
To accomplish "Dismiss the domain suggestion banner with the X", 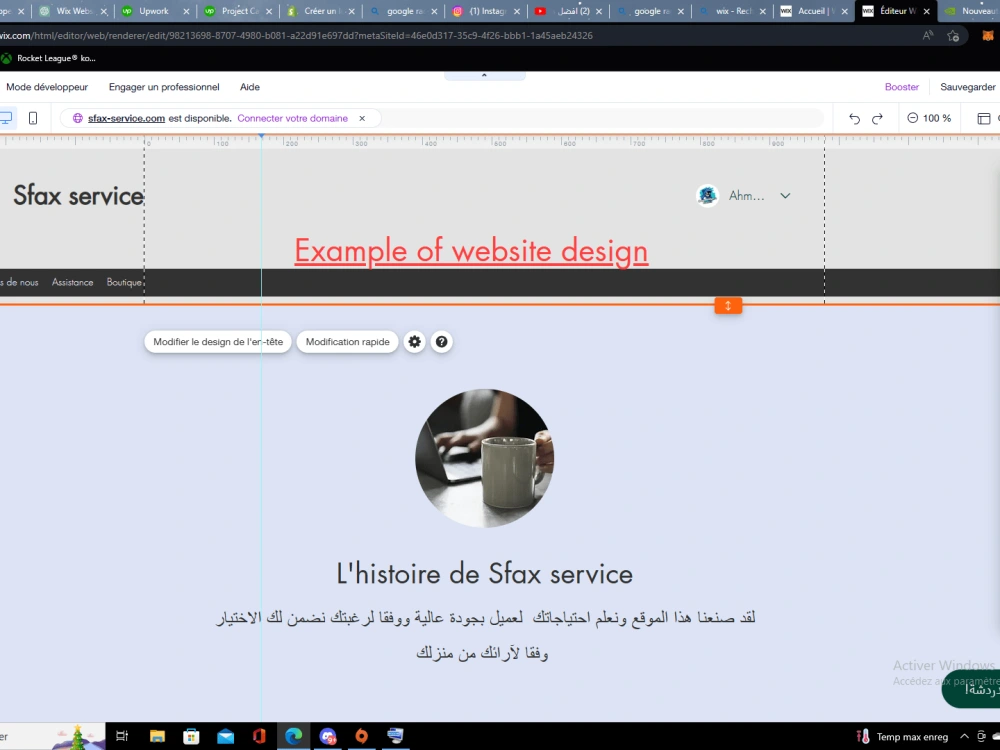I will [361, 117].
